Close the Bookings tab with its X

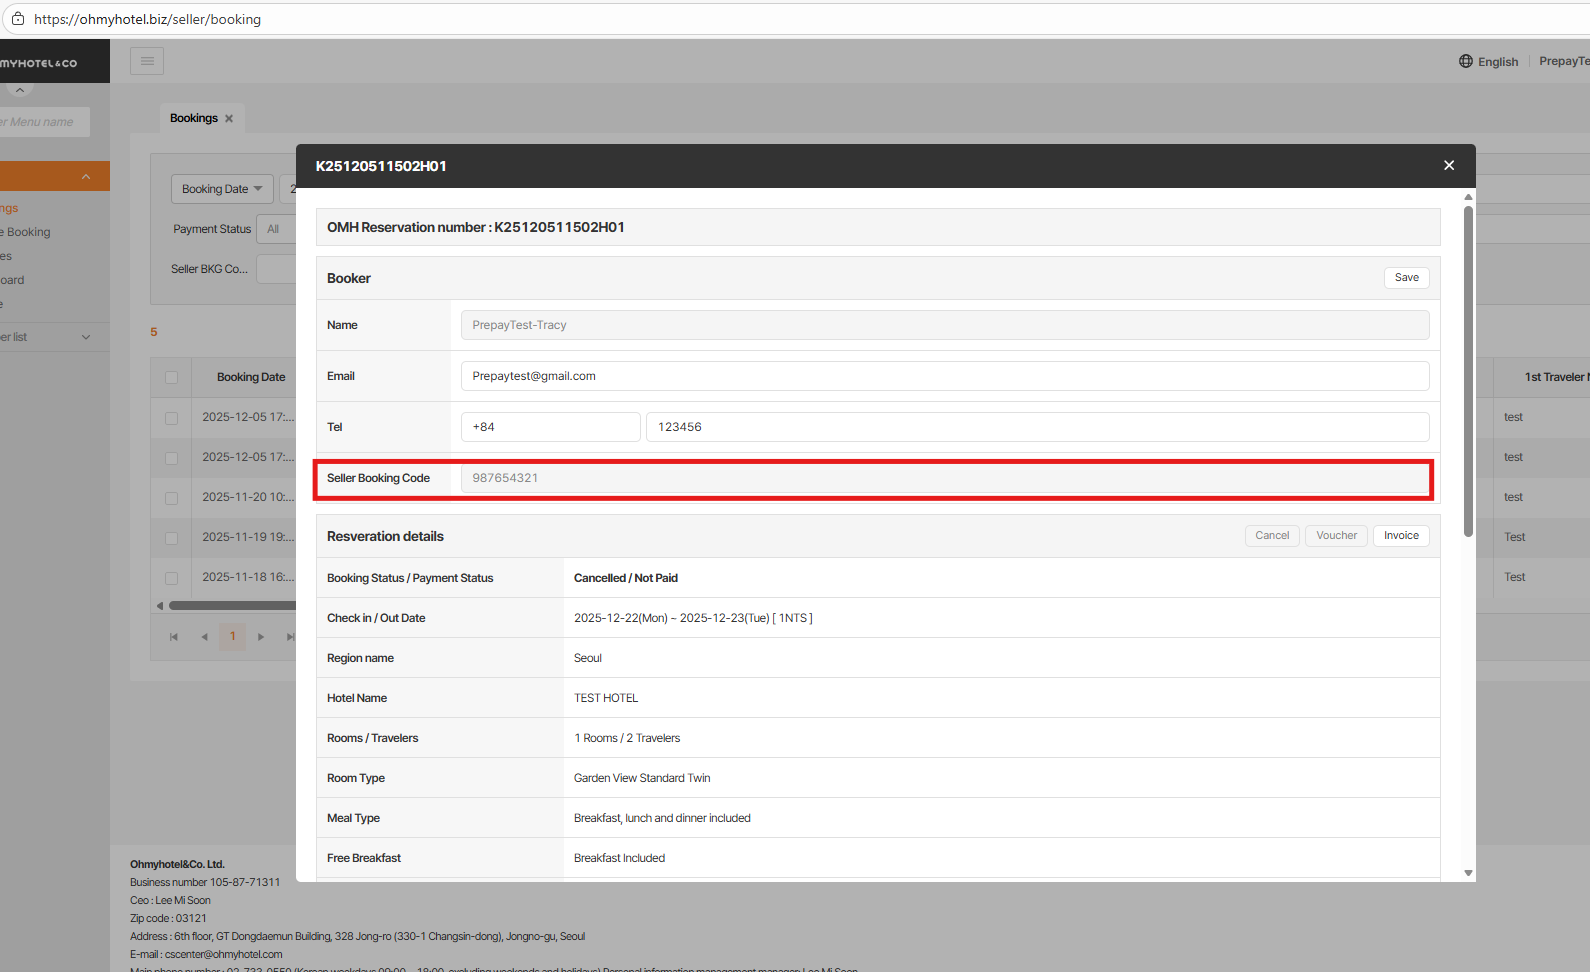pyautogui.click(x=229, y=118)
